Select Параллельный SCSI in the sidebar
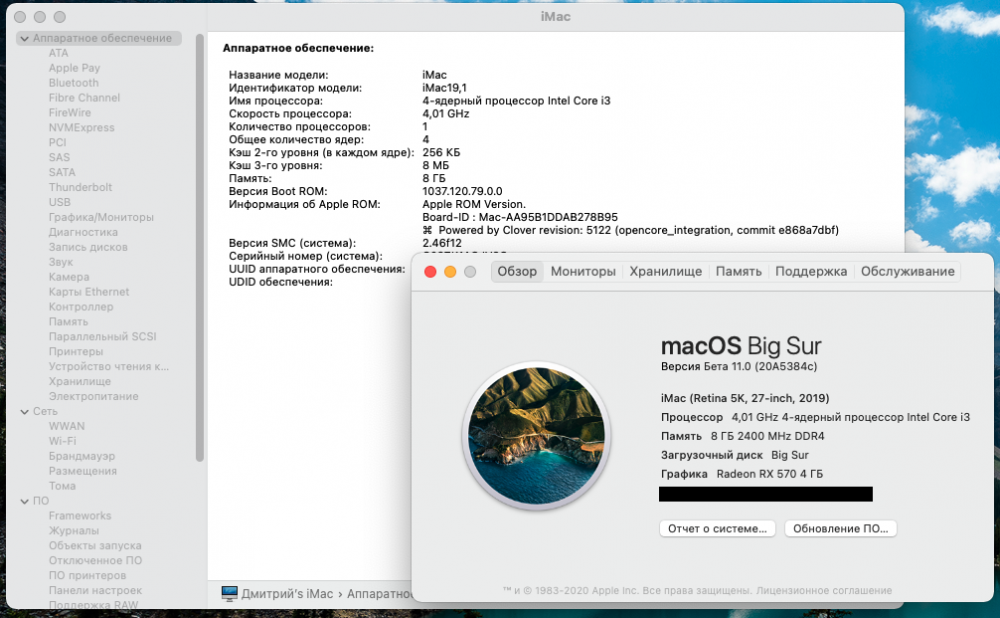1000x618 pixels. point(103,336)
